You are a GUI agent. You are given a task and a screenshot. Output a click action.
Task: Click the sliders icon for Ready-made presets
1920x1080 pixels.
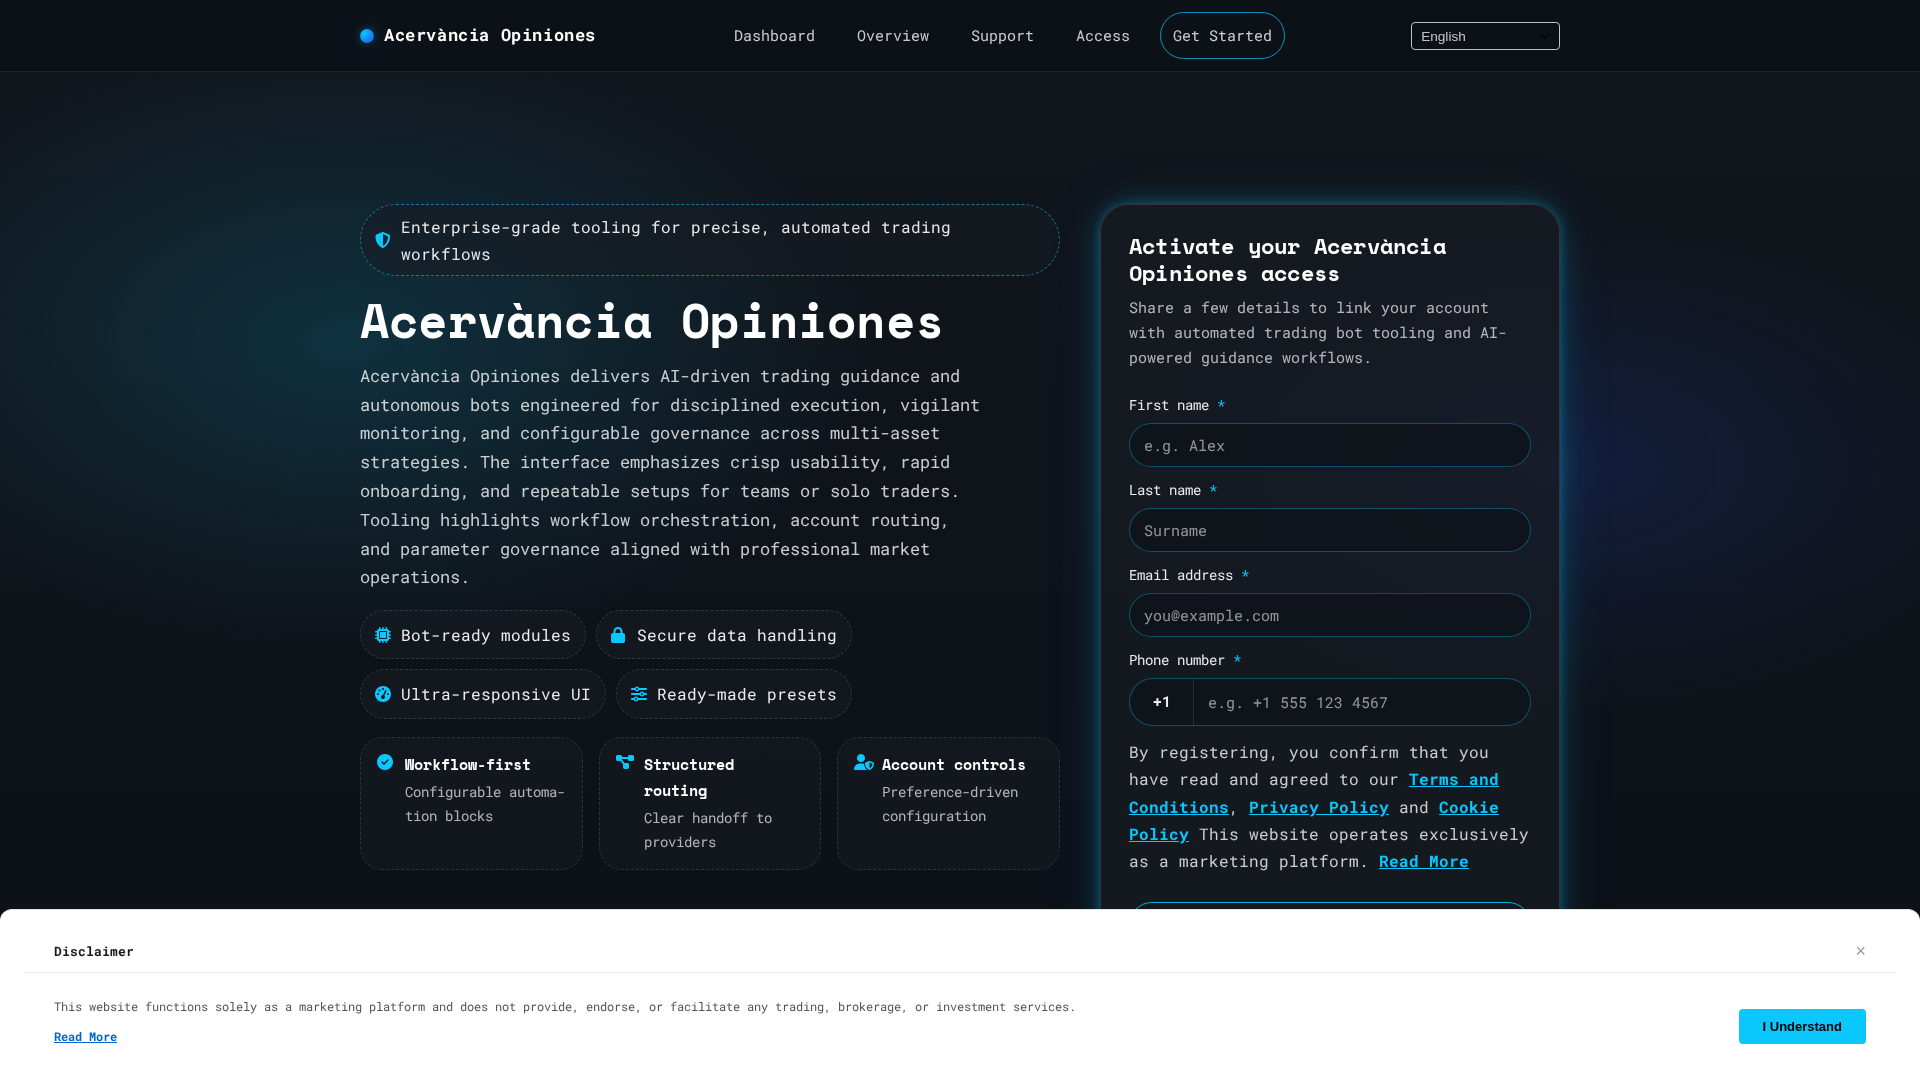(639, 694)
